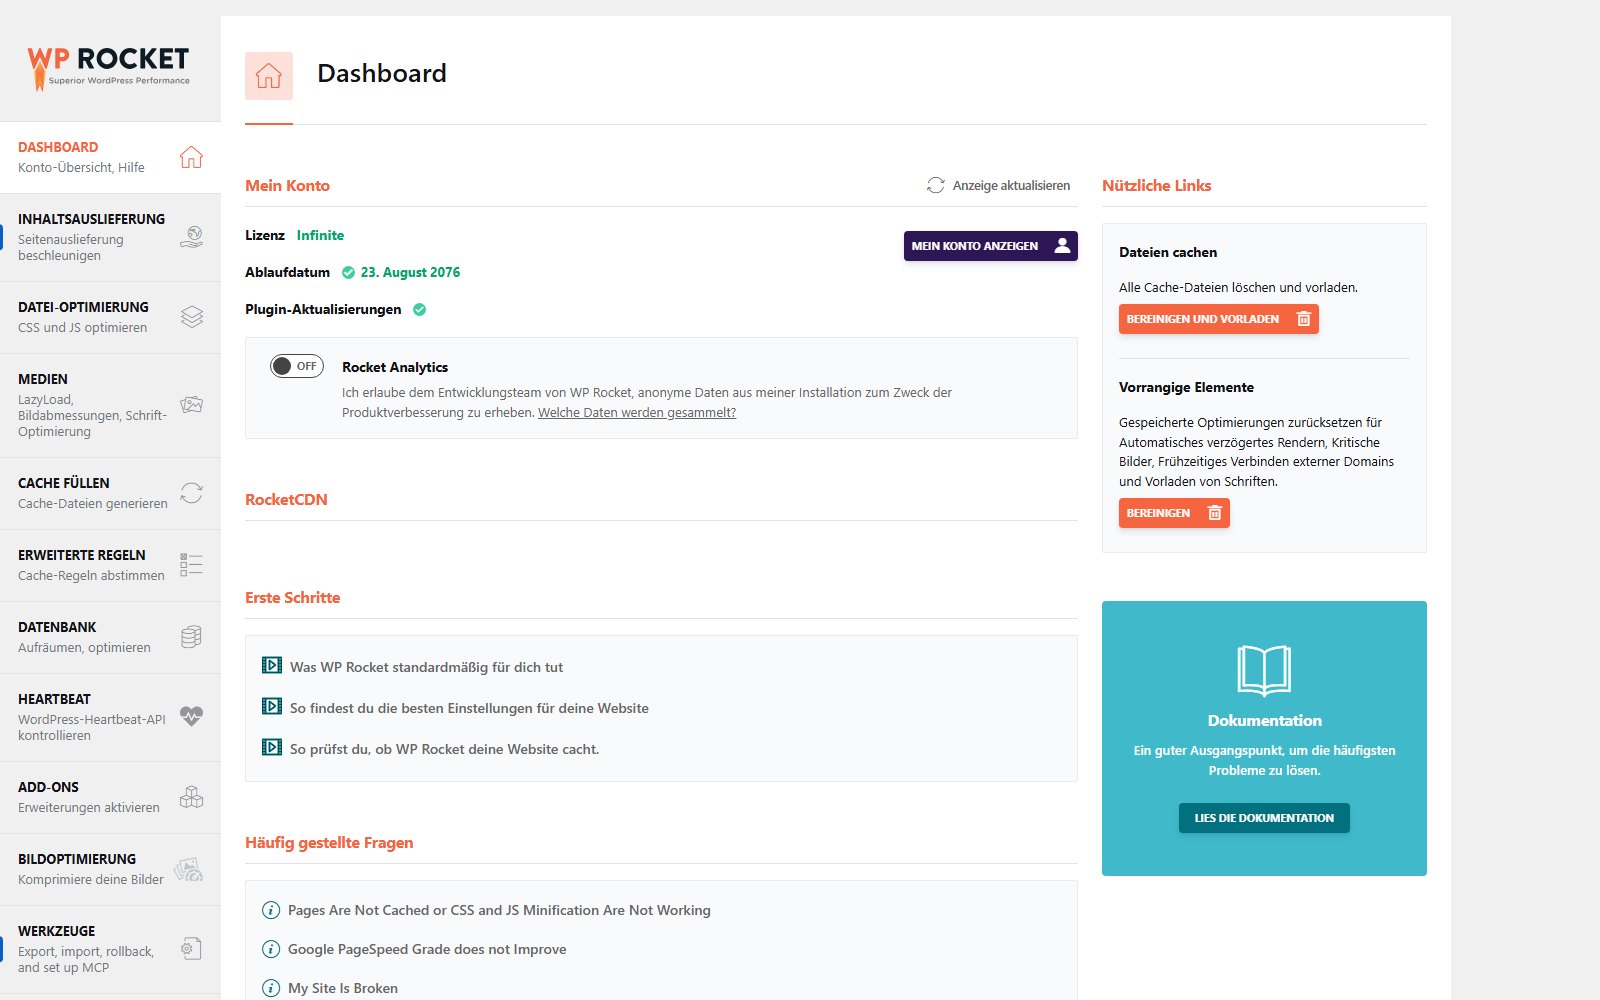Click the Erweiterte Regeln list icon
This screenshot has height=1000, width=1600.
pos(191,565)
